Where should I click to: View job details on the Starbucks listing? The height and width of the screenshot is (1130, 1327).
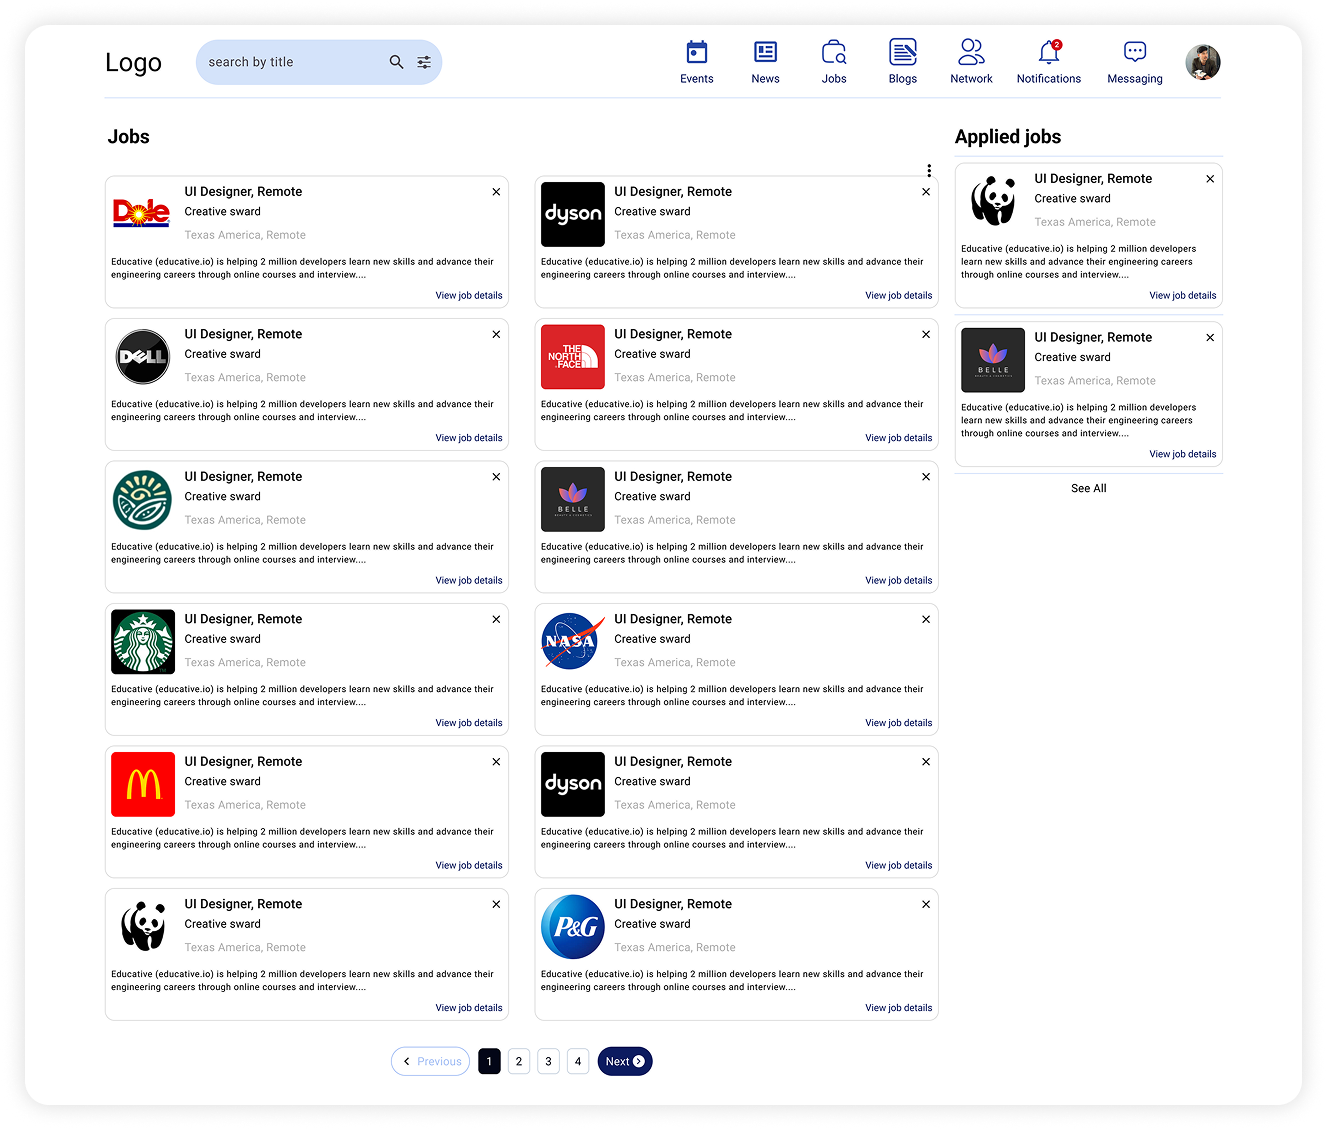tap(468, 722)
